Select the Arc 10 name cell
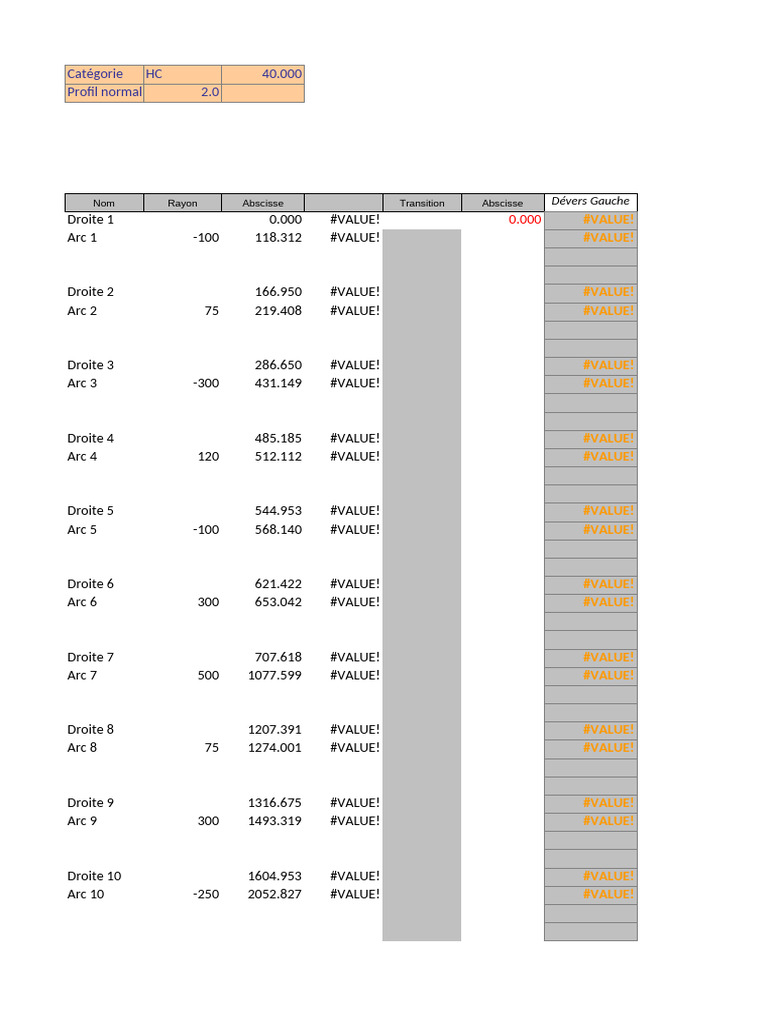Image resolution: width=768 pixels, height=1024 pixels. 86,894
